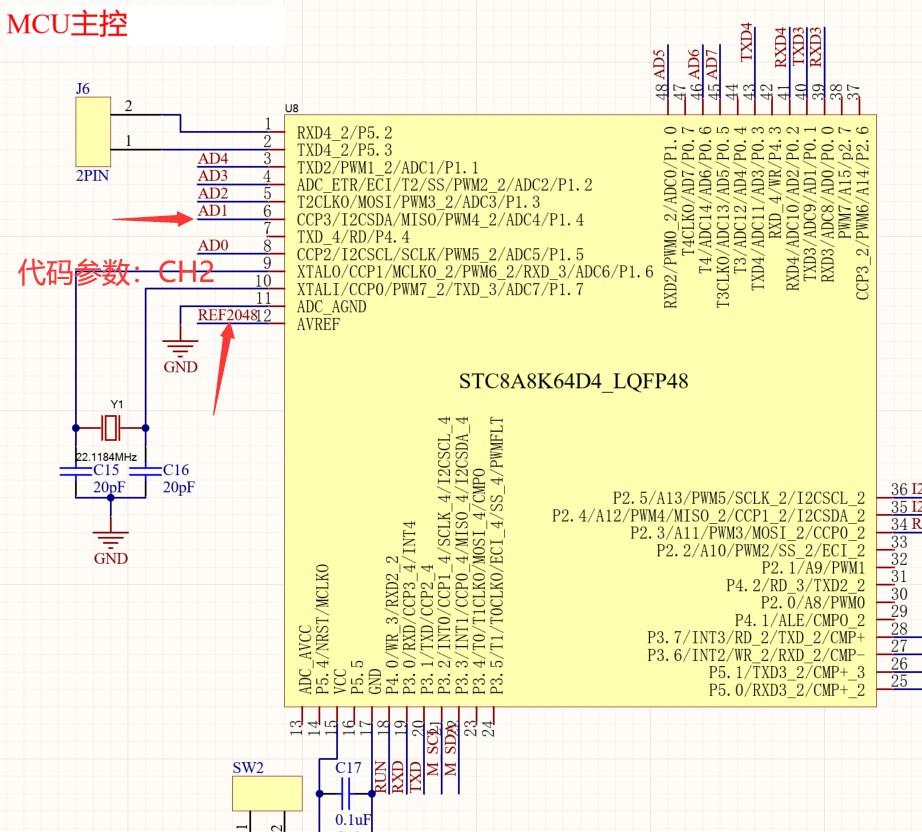Click pin number 25 on the chip

pyautogui.click(x=900, y=681)
